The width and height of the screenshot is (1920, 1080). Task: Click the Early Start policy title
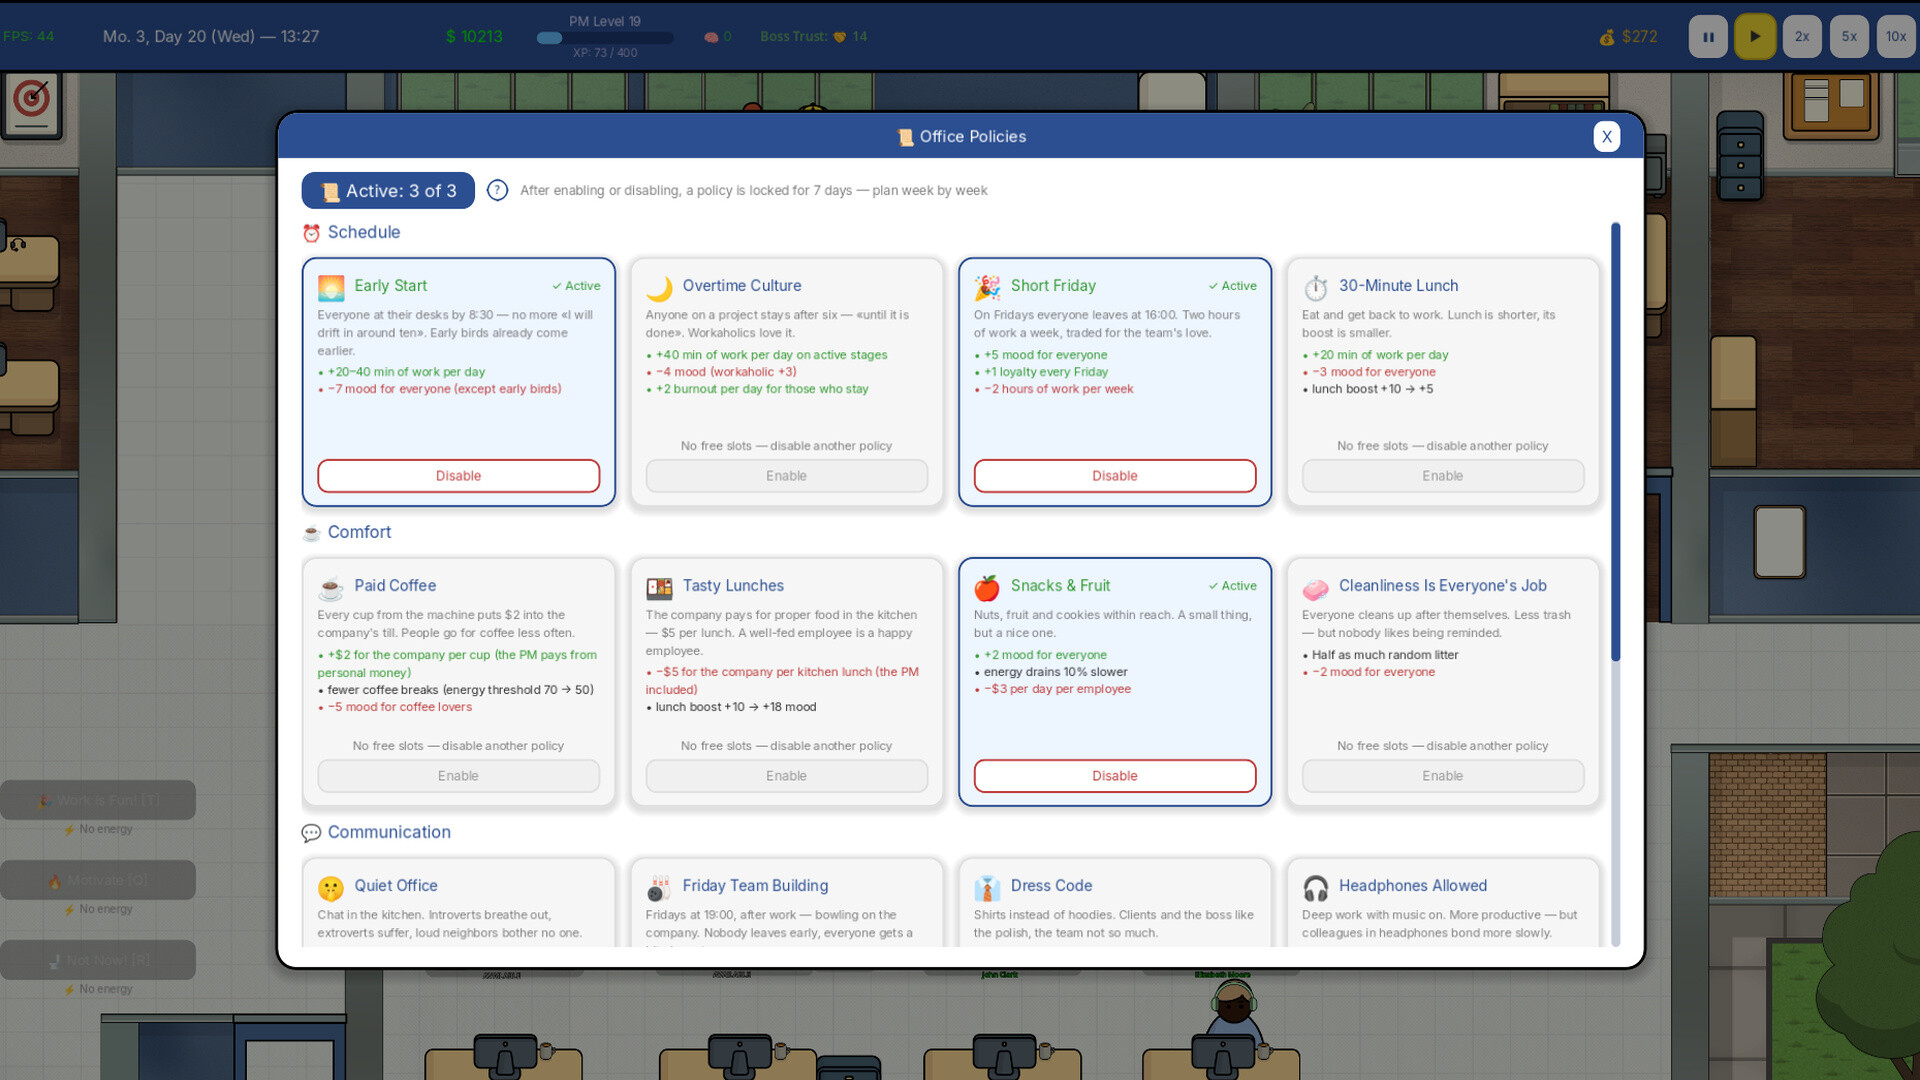pos(390,286)
